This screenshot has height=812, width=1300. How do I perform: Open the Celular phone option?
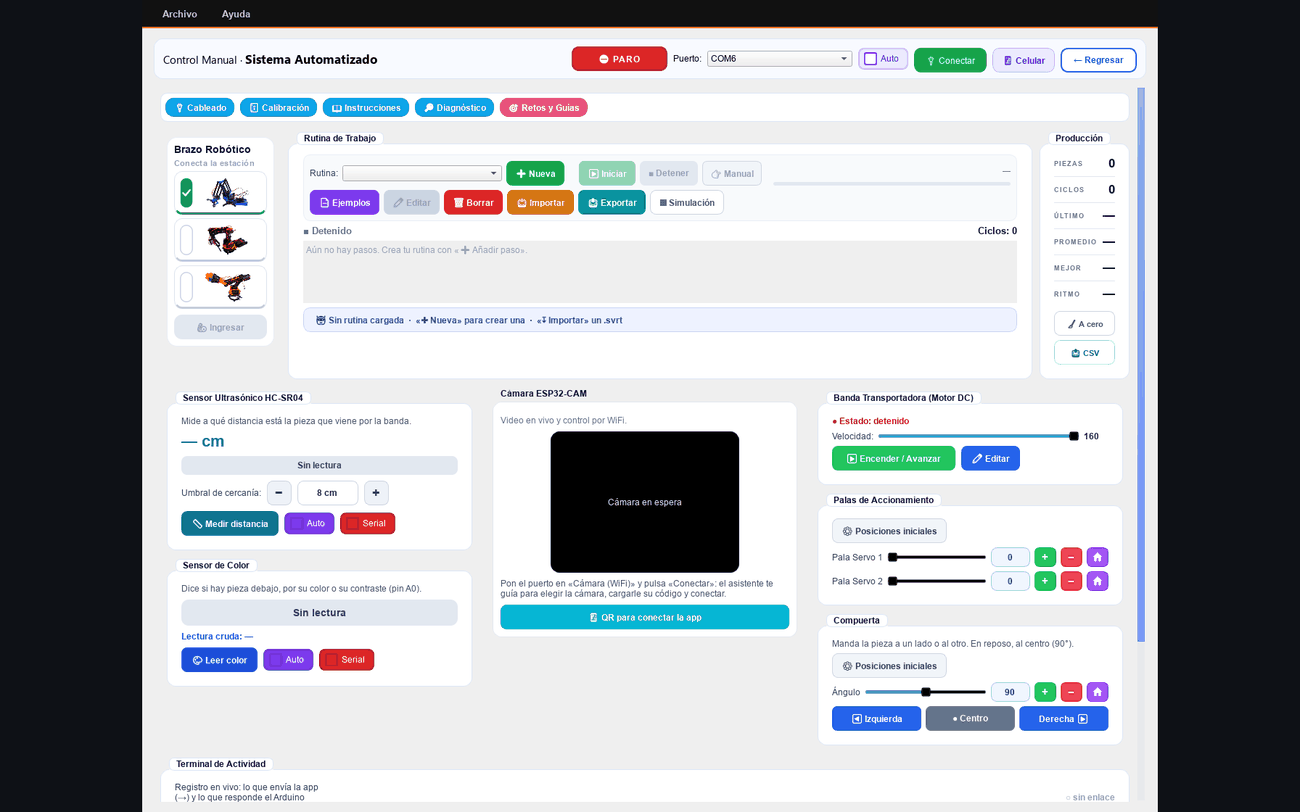1023,60
